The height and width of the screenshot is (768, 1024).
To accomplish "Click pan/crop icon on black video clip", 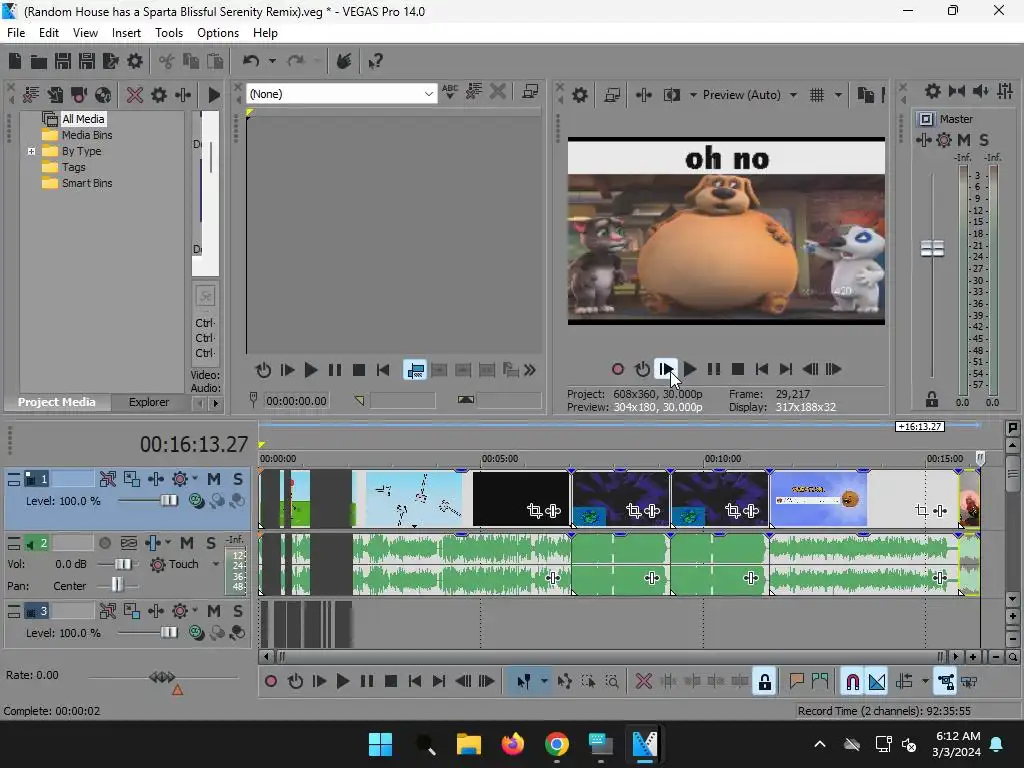I will pos(534,511).
